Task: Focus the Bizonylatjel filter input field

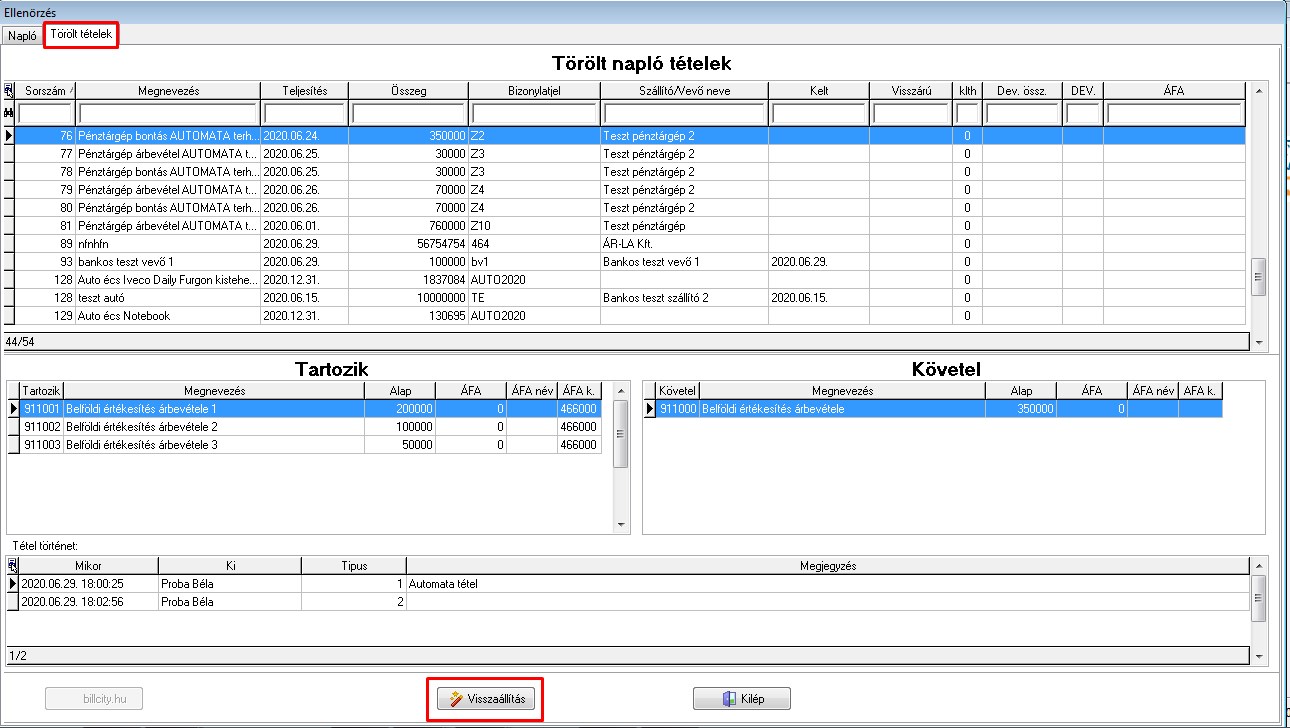Action: (534, 113)
